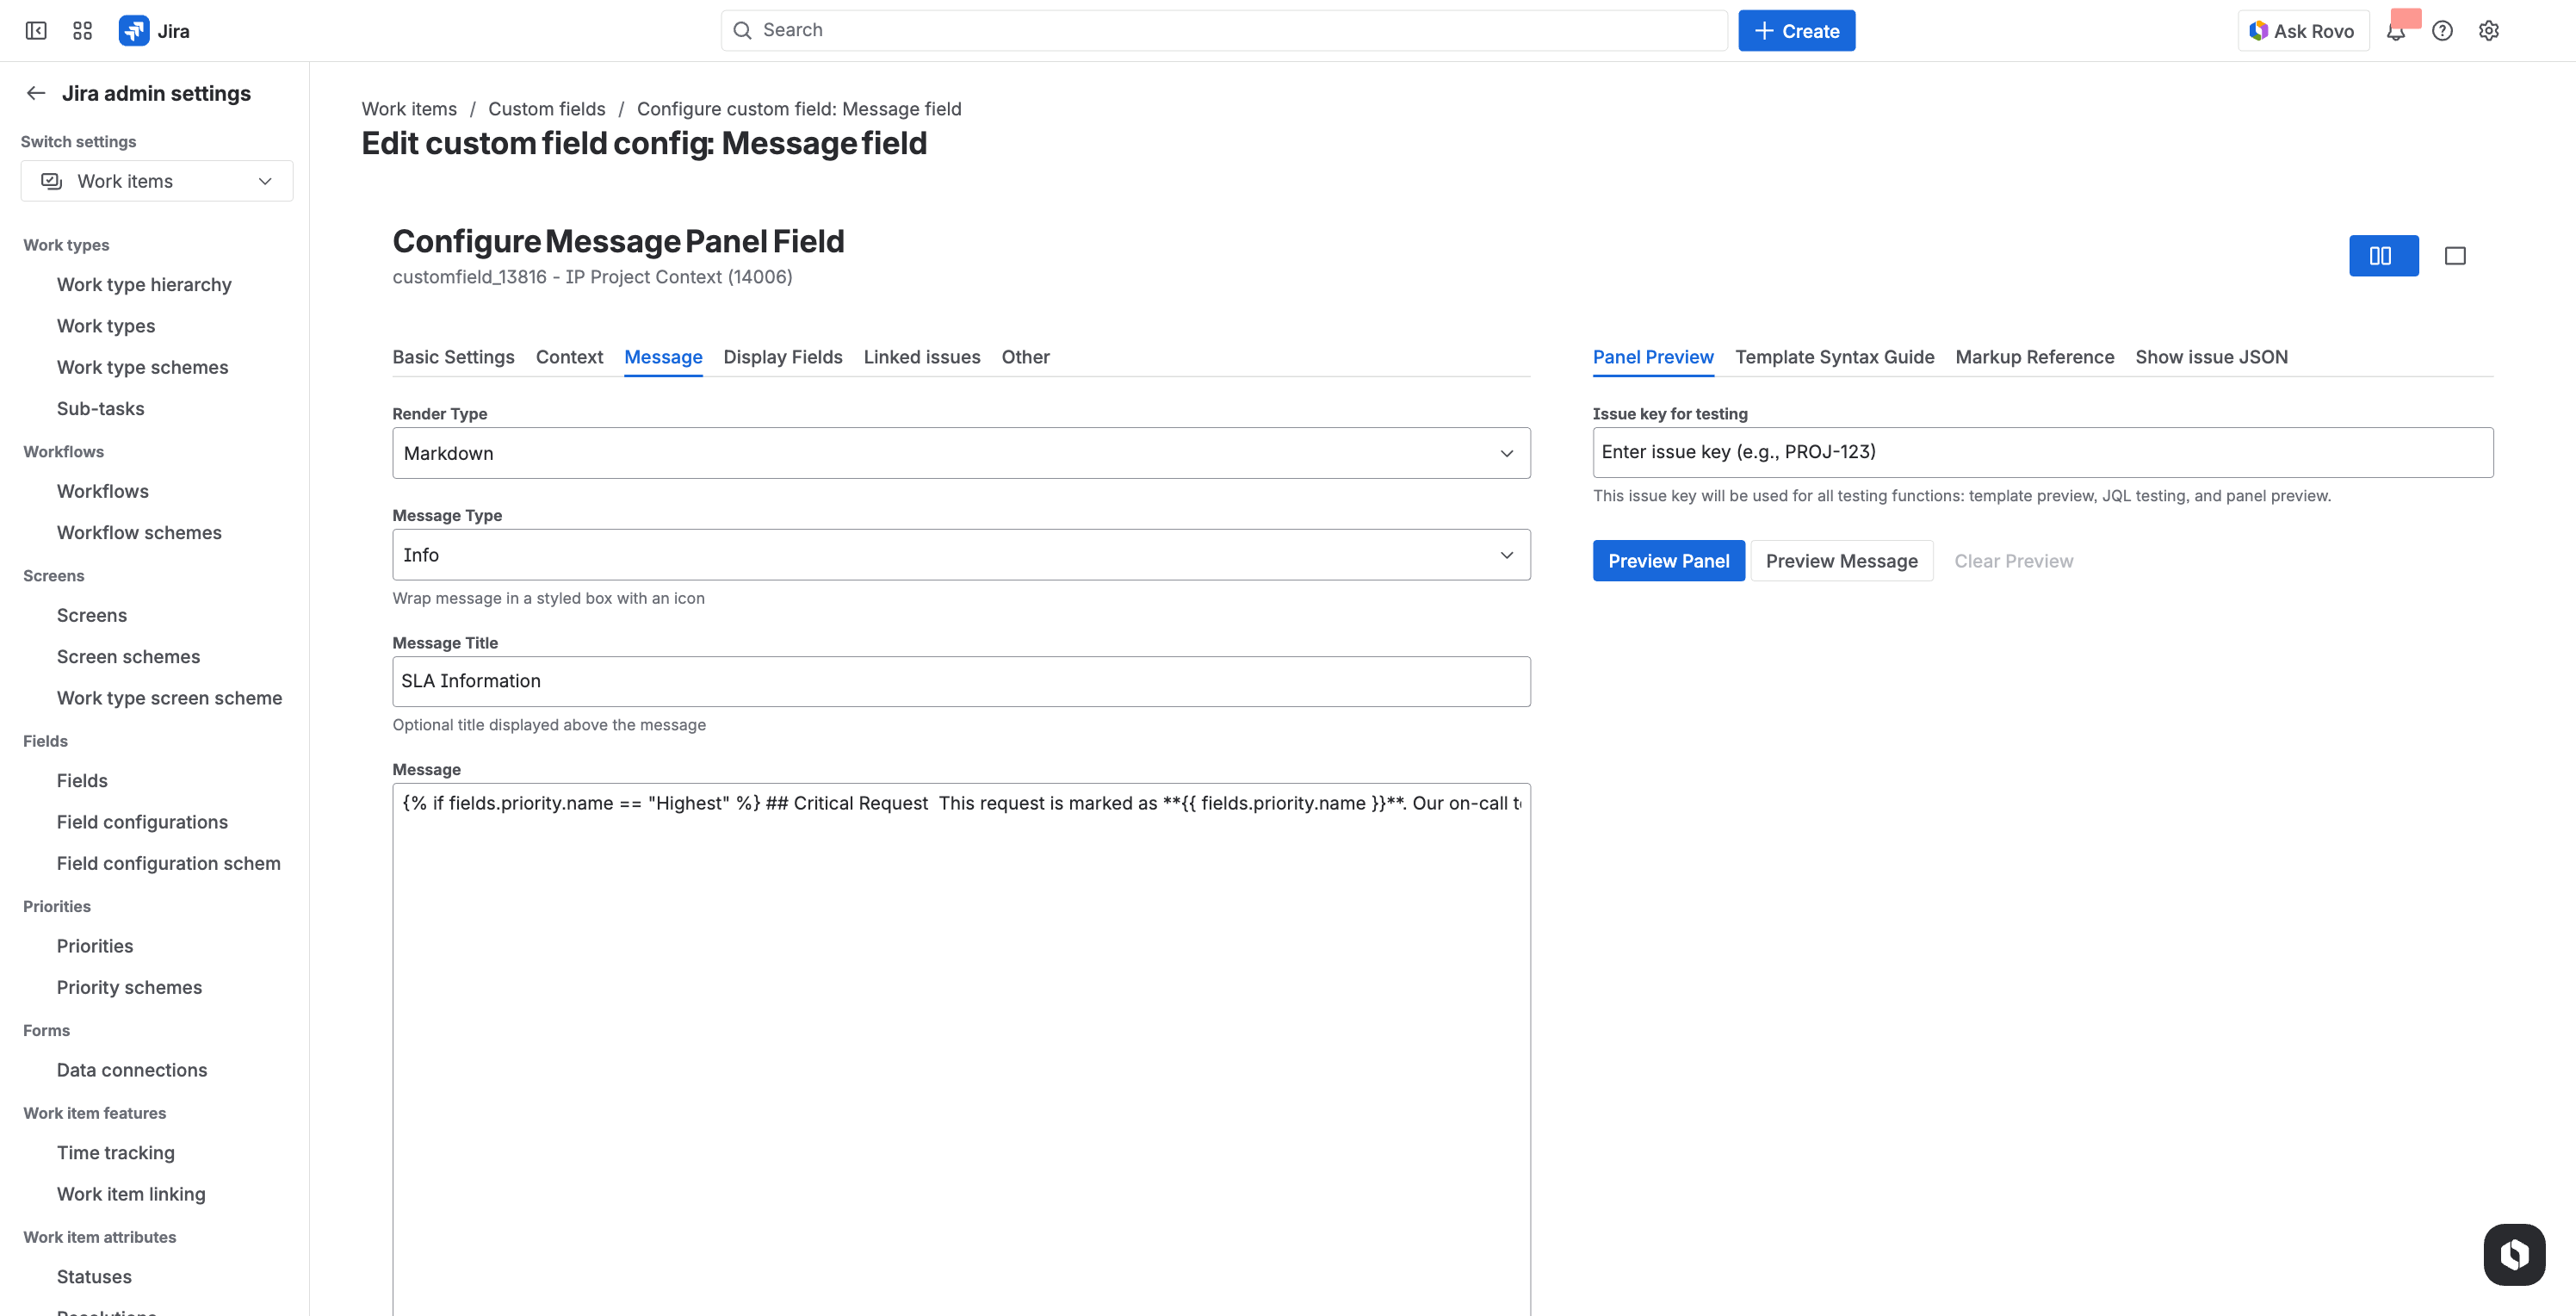
Task: Expand the Work items switch settings selector
Action: pos(264,181)
